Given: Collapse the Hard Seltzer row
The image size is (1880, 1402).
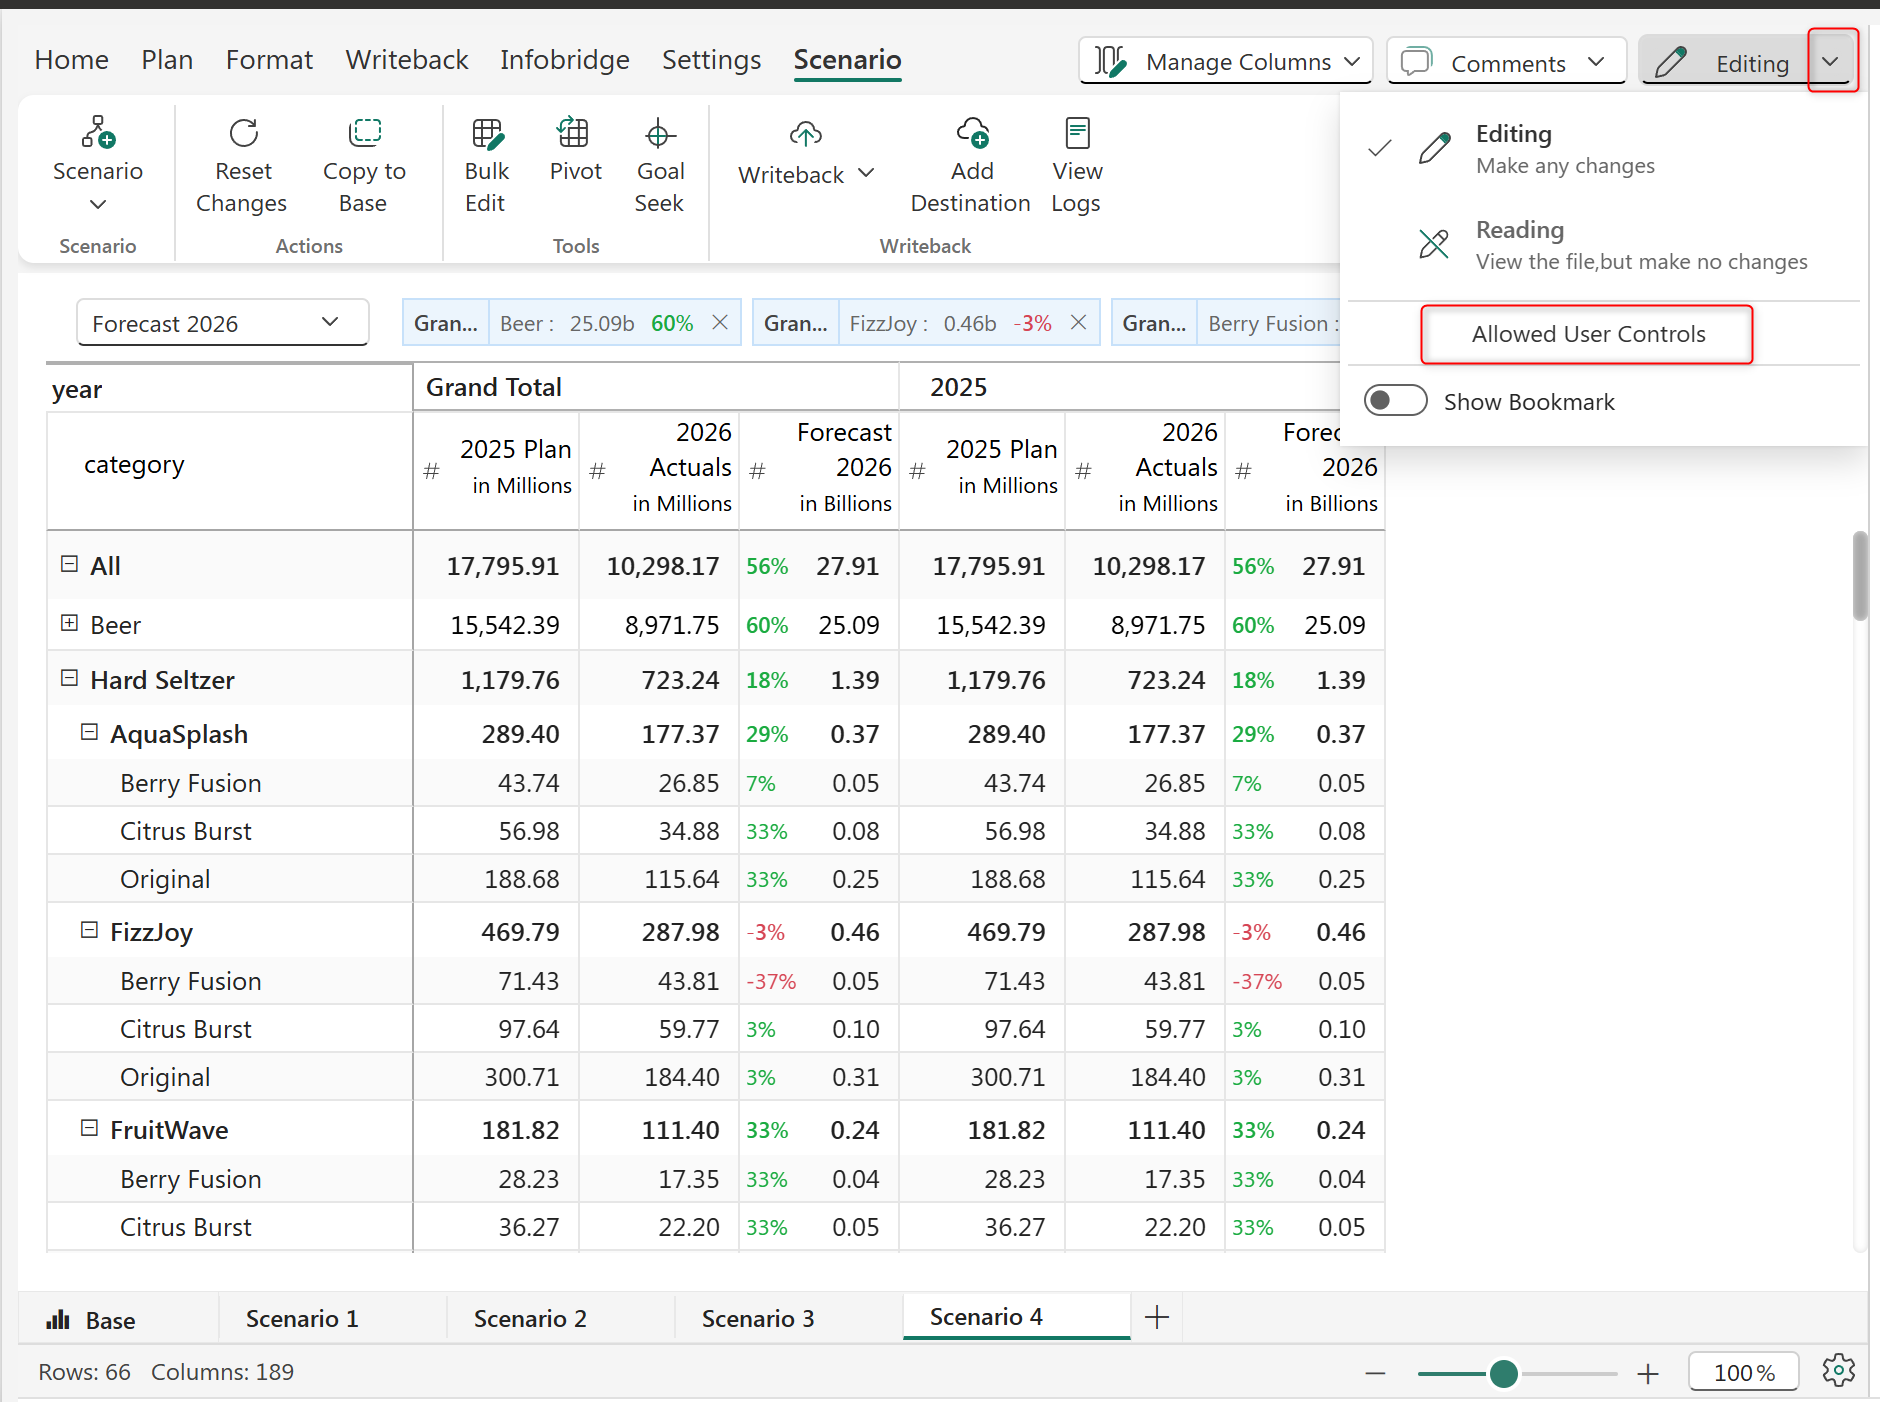Looking at the screenshot, I should (69, 679).
